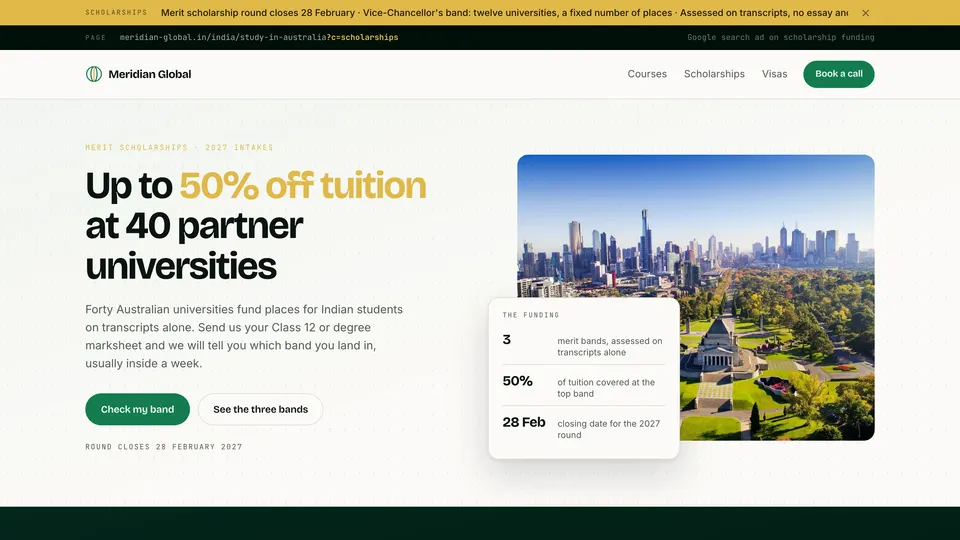Click 'MERIT SCHOLARSHIPS · 2027 INTAKES' eyebrow text
960x540 pixels.
(179, 148)
